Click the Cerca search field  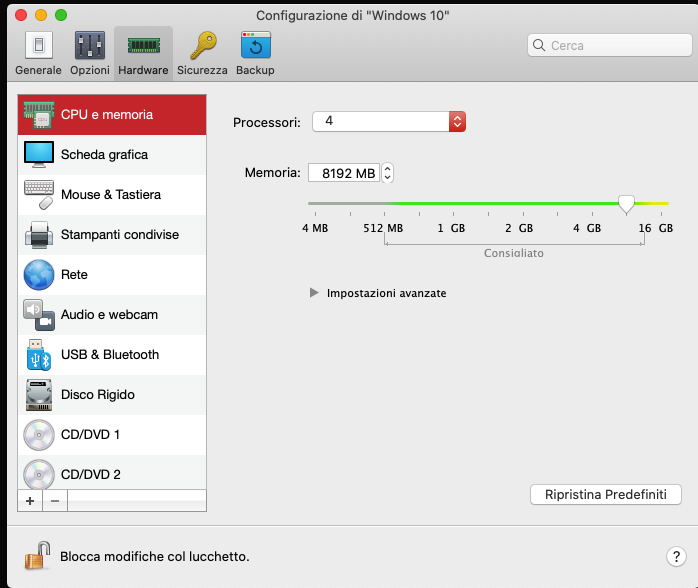click(x=610, y=45)
